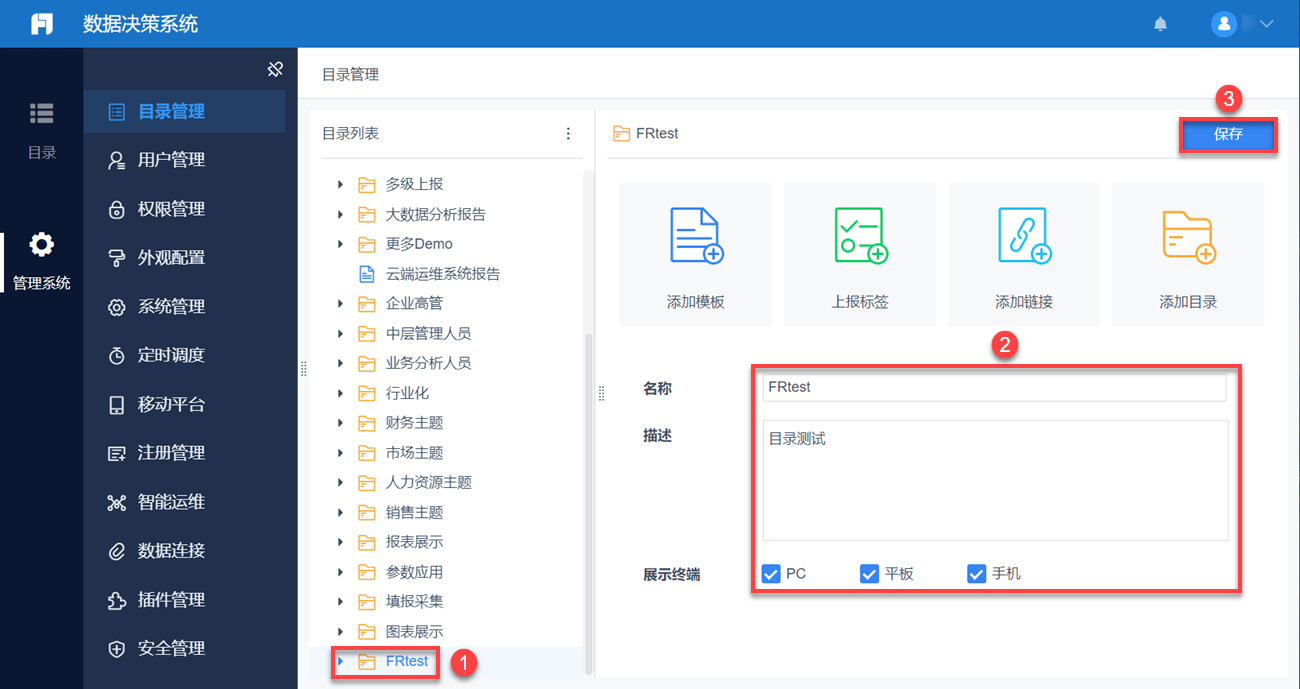Open 插件管理 menu item
This screenshot has height=689, width=1300.
(185, 599)
